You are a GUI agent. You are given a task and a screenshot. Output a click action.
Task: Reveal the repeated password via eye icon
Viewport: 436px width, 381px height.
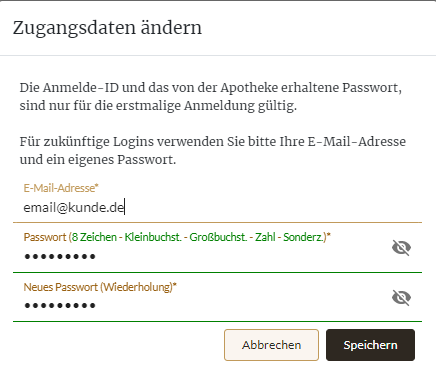click(401, 297)
